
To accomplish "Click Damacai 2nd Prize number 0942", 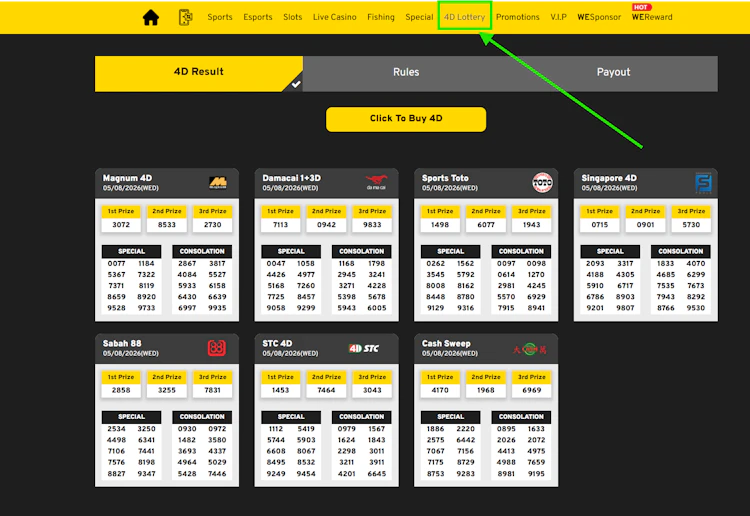I will (326, 225).
